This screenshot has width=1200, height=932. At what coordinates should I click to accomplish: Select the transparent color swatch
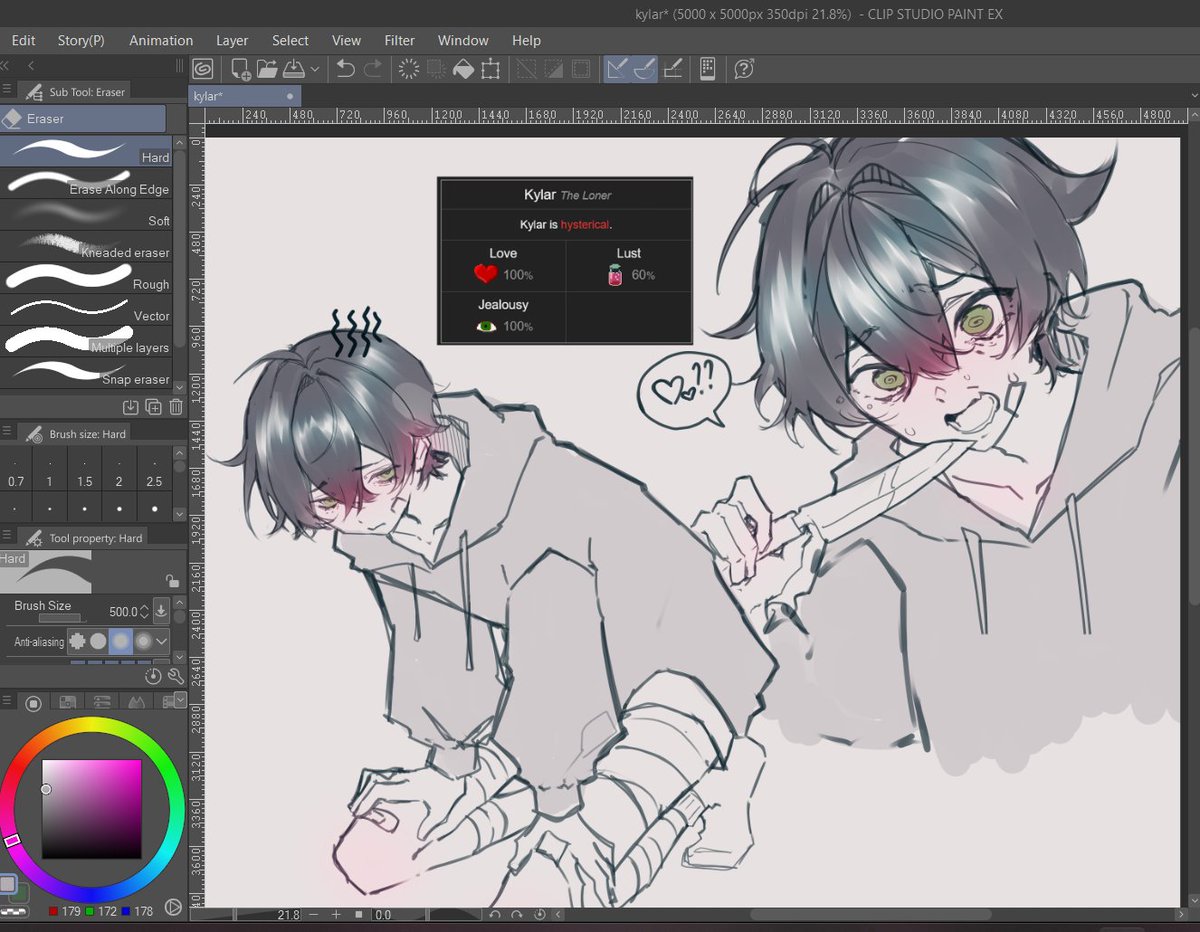pos(14,913)
